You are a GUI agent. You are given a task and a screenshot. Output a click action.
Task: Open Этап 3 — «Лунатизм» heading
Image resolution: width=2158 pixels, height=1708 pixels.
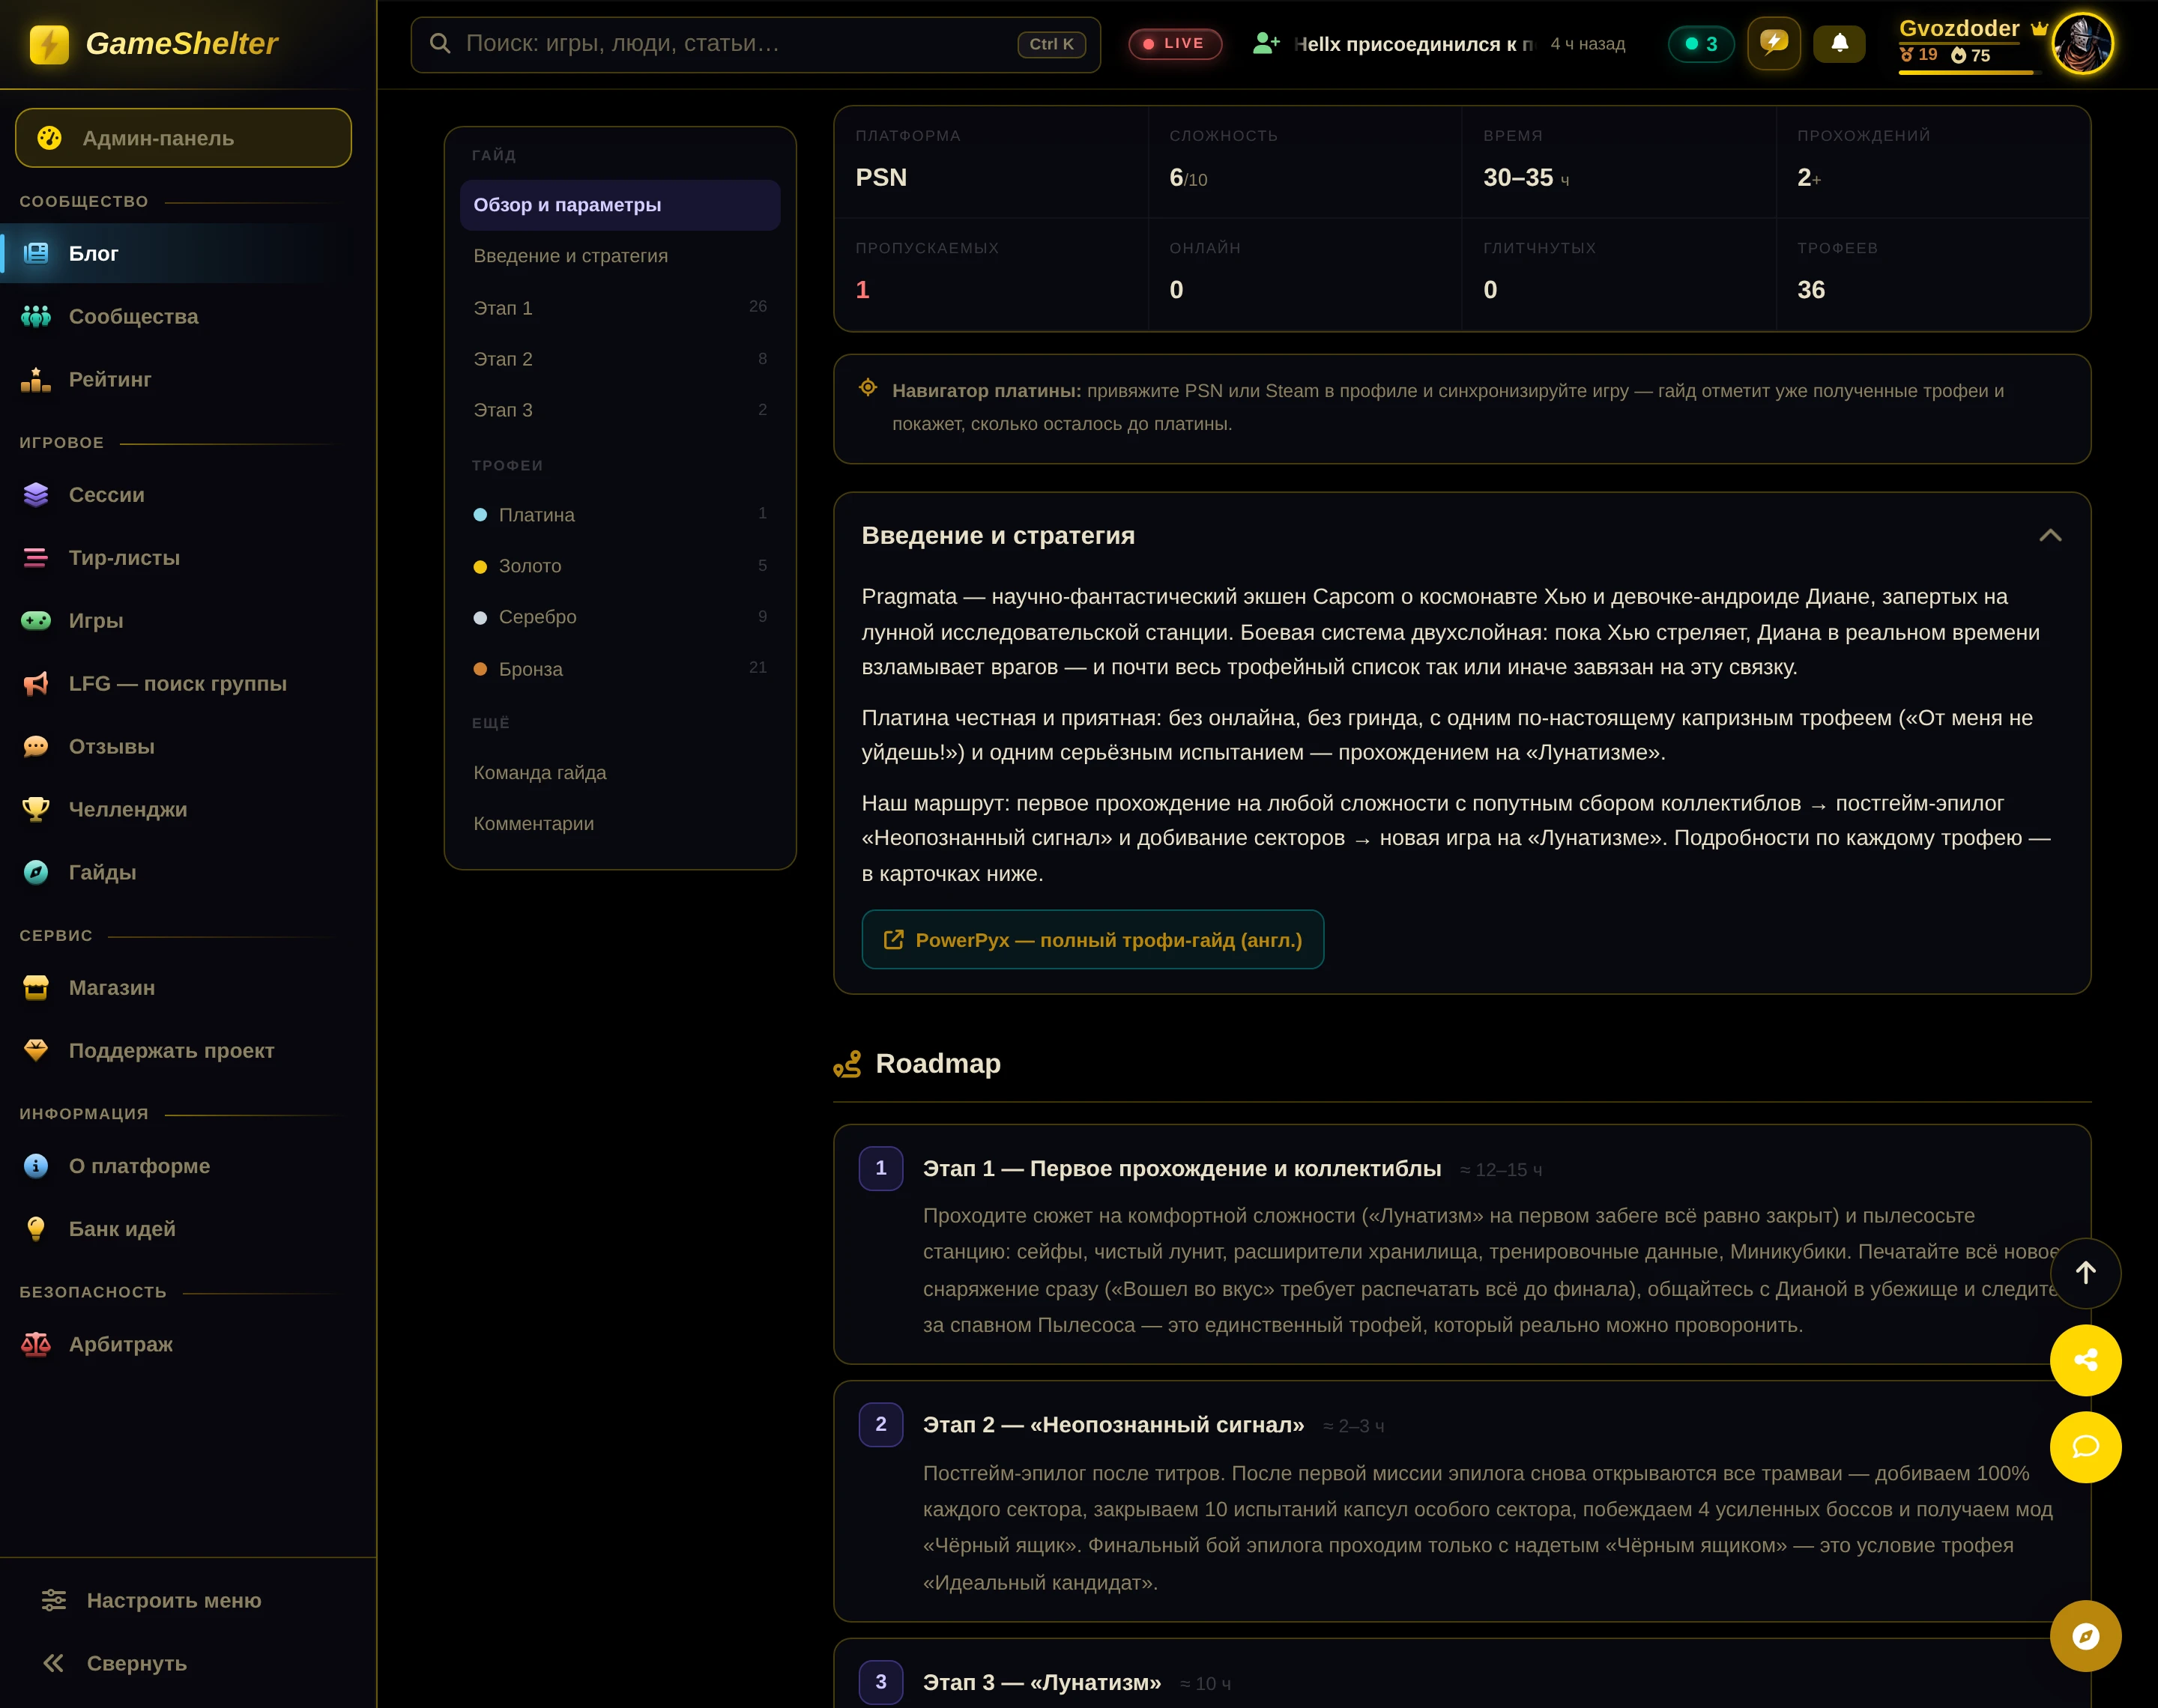pyautogui.click(x=1041, y=1683)
